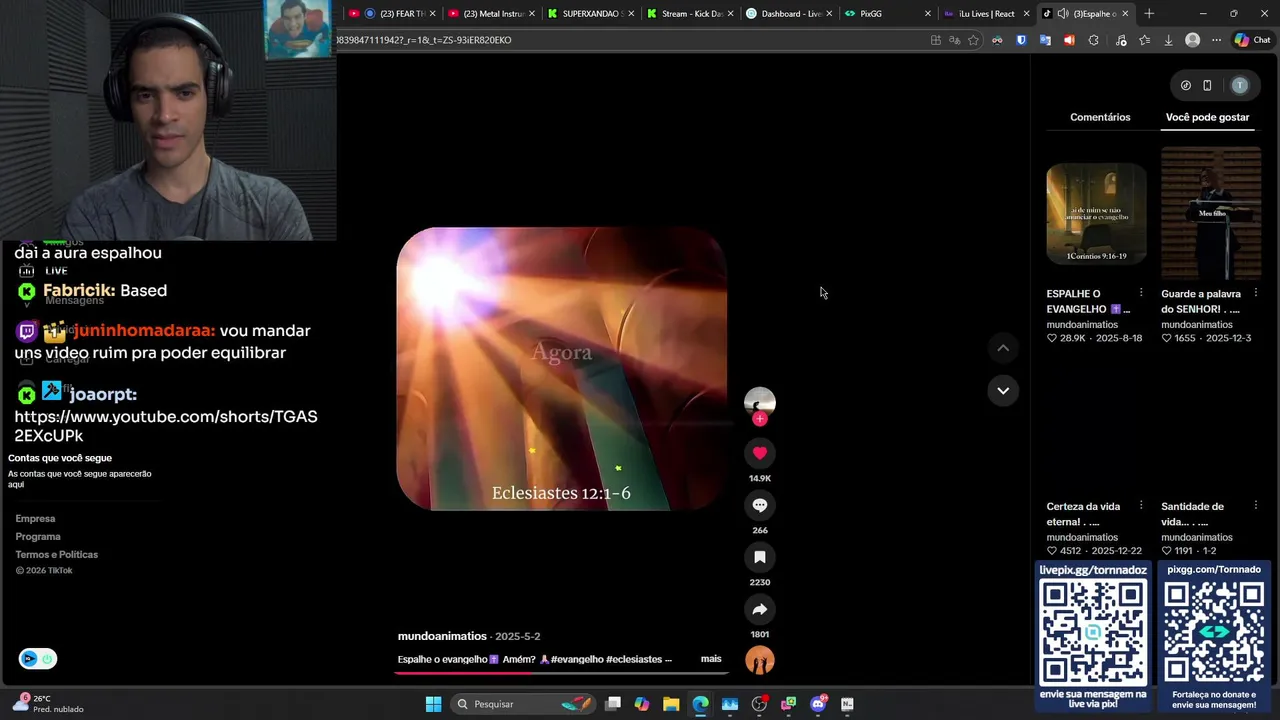Open OBS Studio from the taskbar
1280x720 pixels.
(759, 704)
